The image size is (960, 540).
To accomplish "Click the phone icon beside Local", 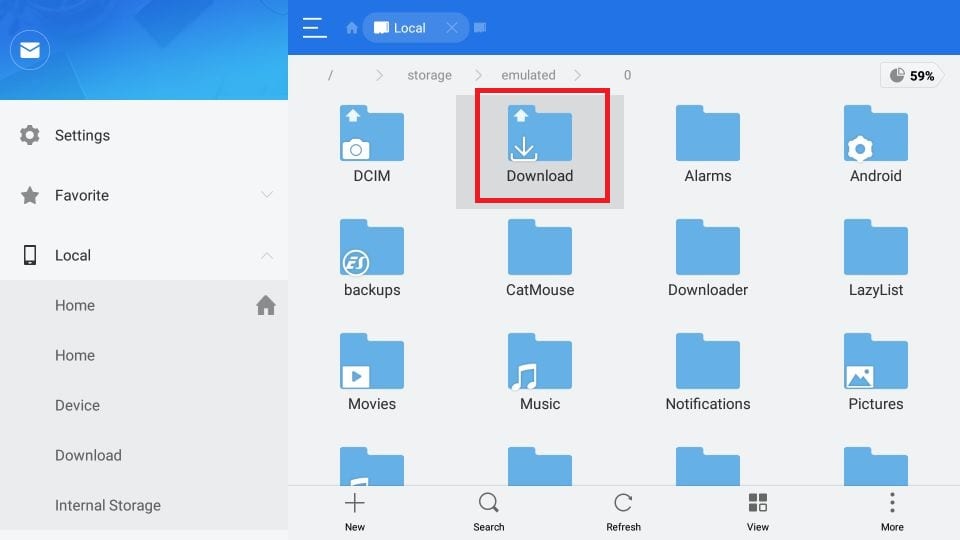I will [29, 255].
